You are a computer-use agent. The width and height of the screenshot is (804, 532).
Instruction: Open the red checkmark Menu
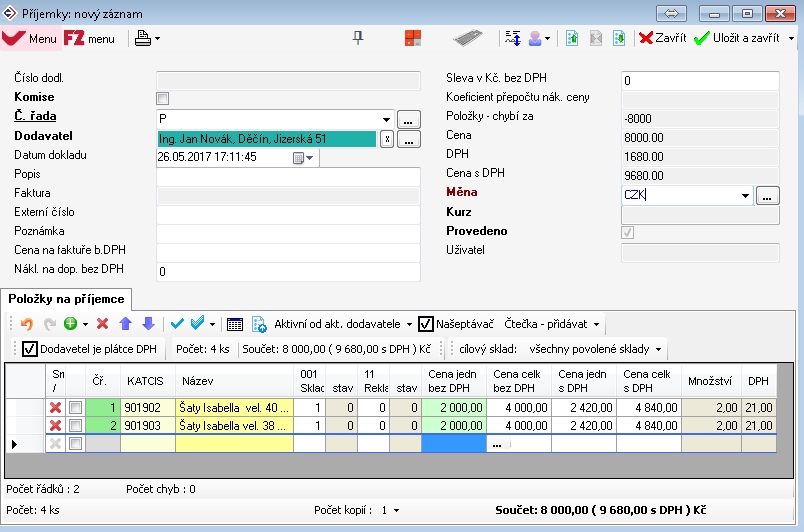click(x=30, y=38)
